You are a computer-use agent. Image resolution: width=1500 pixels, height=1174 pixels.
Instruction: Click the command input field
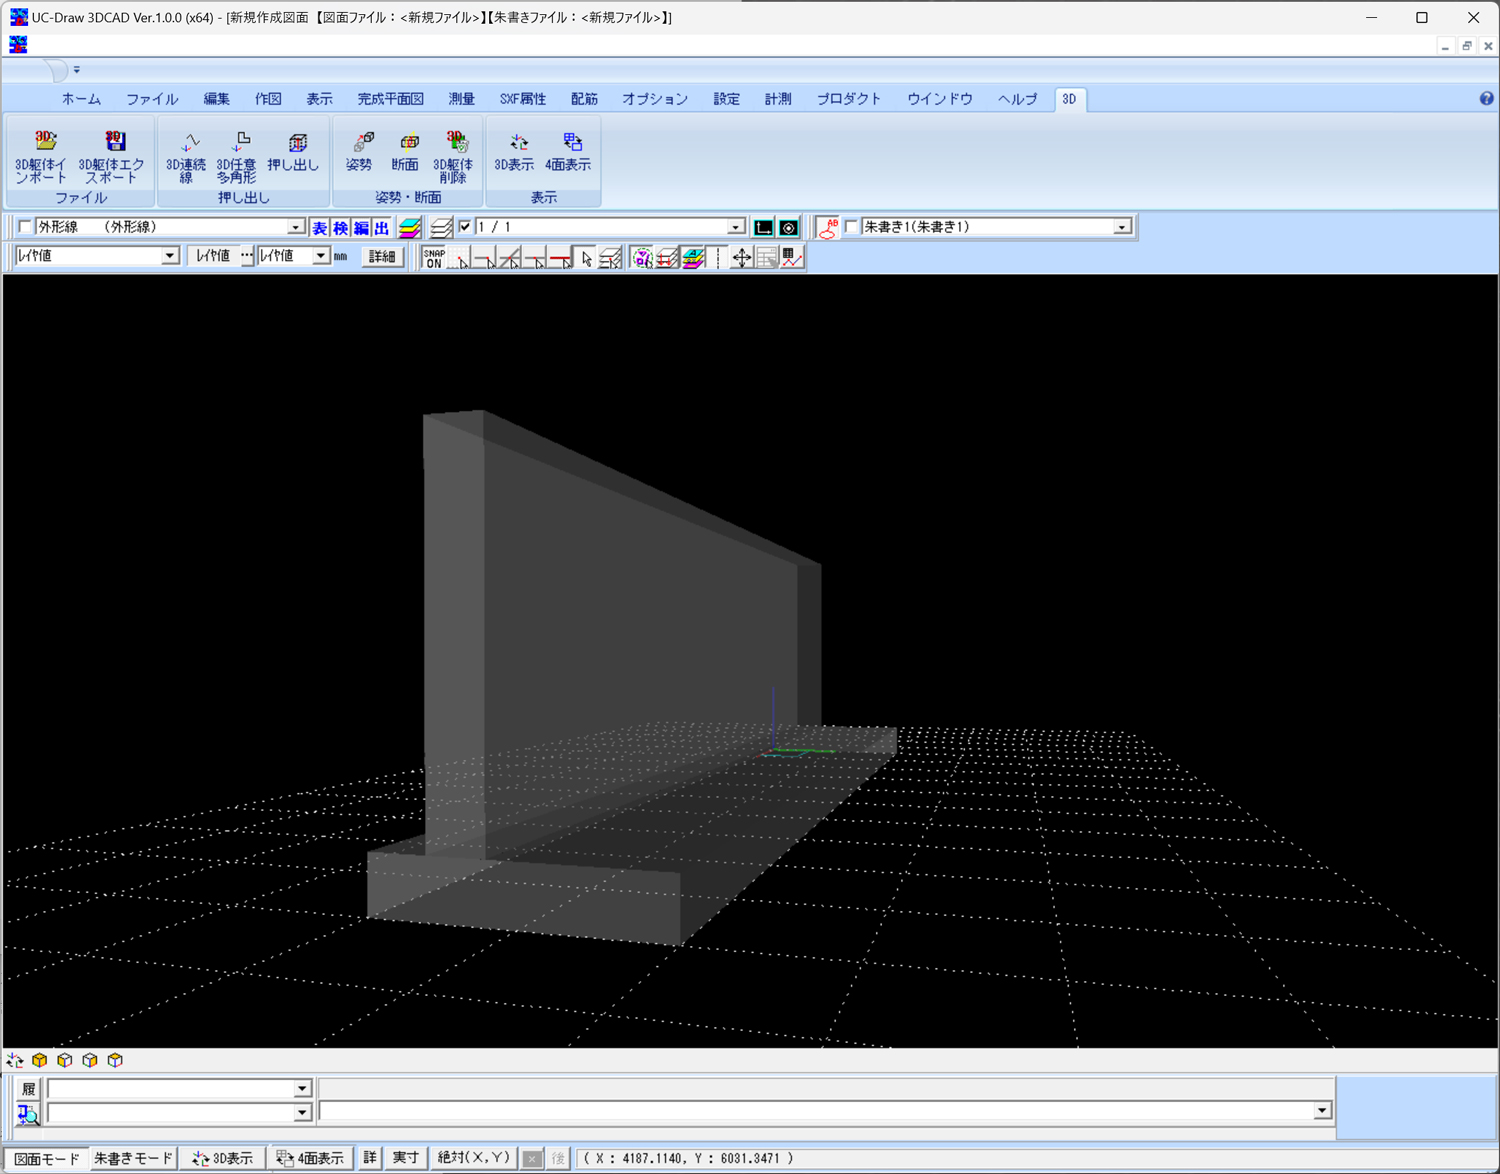[818, 1111]
